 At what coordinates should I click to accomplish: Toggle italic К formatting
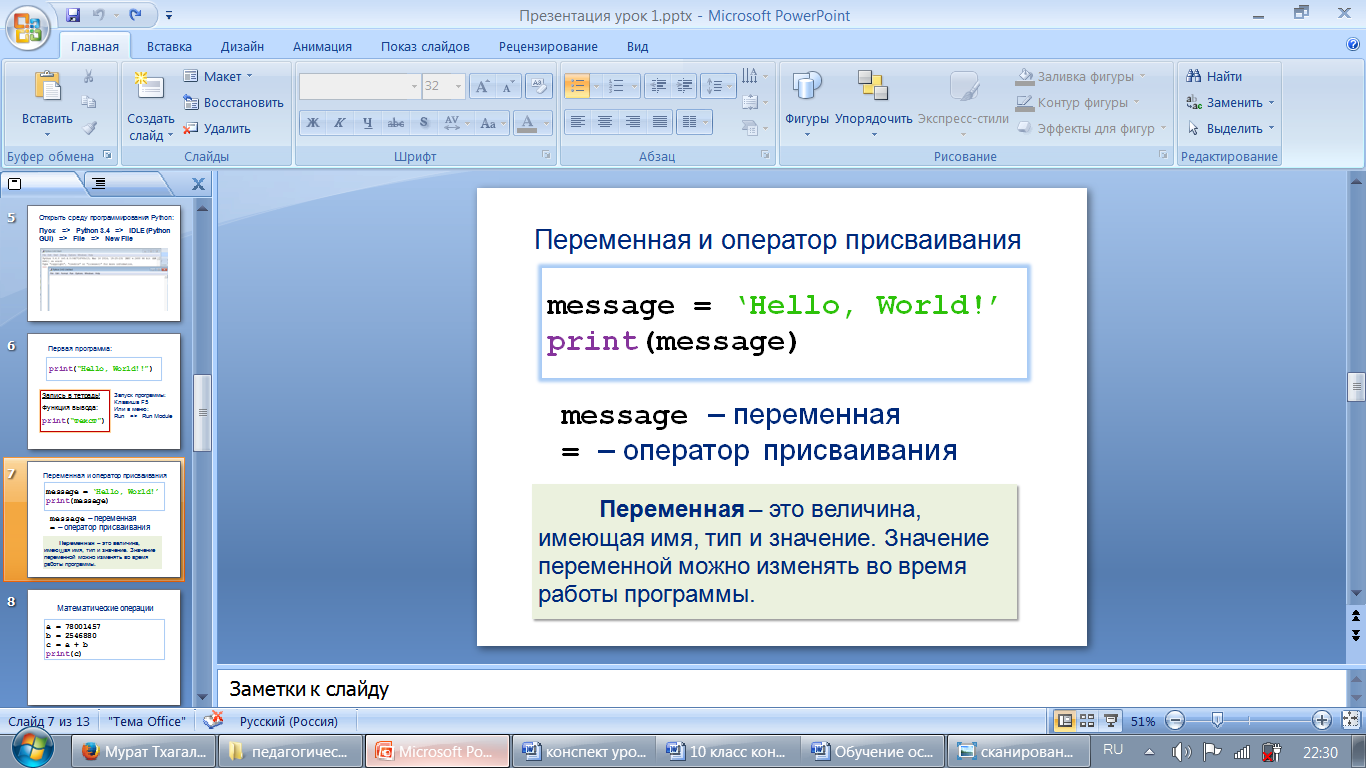340,123
